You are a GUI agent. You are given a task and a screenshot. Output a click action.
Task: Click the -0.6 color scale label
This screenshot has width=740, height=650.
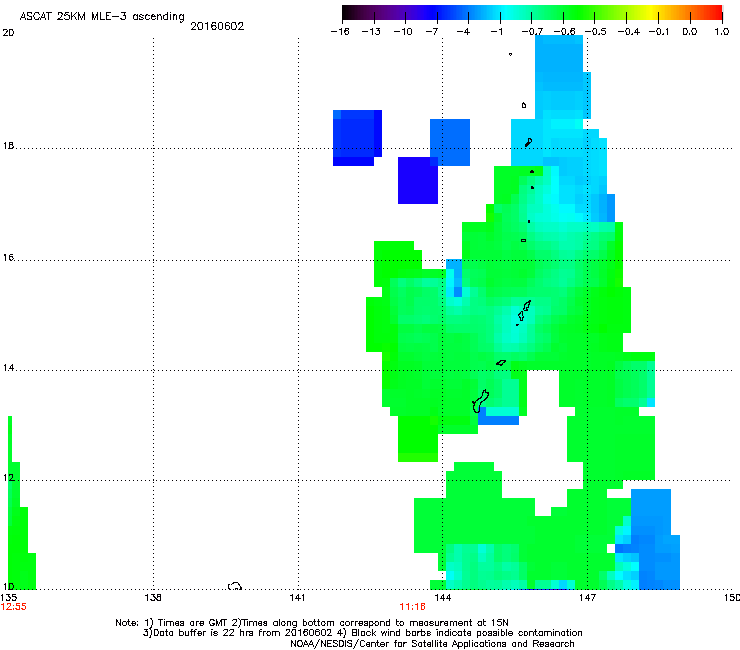[564, 32]
